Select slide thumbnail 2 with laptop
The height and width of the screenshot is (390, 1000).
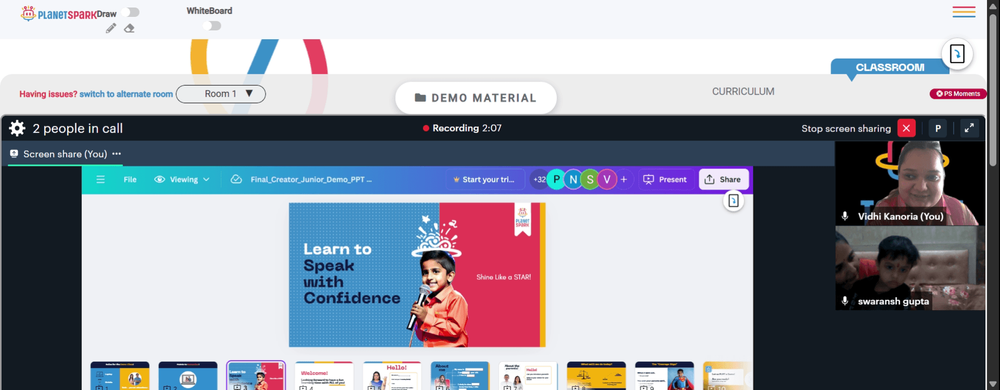[x=188, y=376]
